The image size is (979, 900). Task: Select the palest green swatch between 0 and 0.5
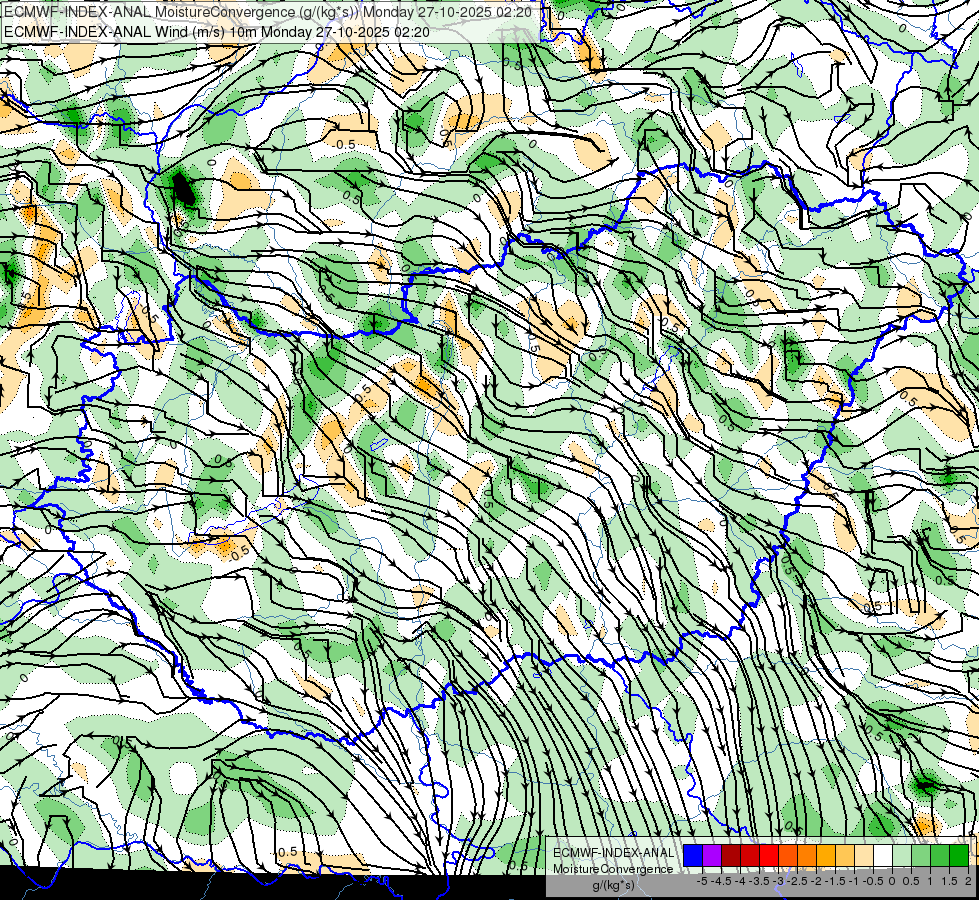coord(902,855)
